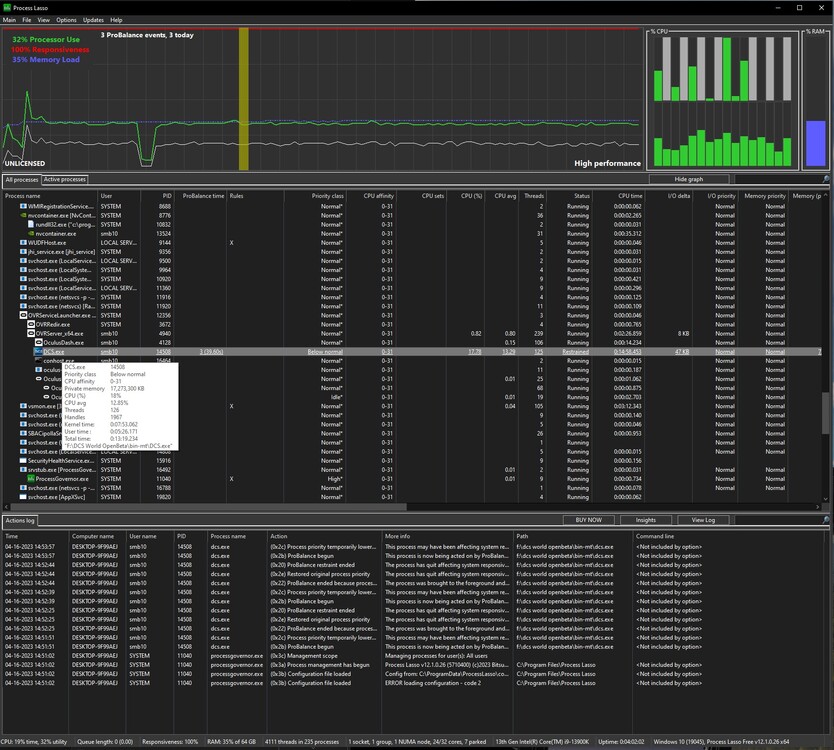
Task: Click the SecurityHealthService.exe process icon
Action: click(23, 460)
